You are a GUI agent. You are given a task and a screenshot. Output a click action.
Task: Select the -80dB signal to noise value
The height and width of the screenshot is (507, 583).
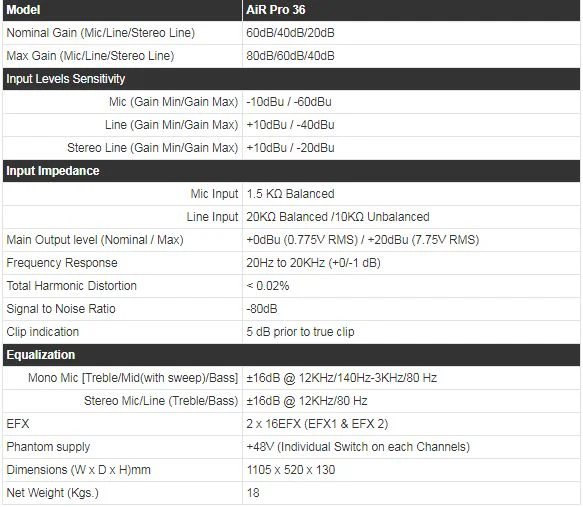click(262, 309)
